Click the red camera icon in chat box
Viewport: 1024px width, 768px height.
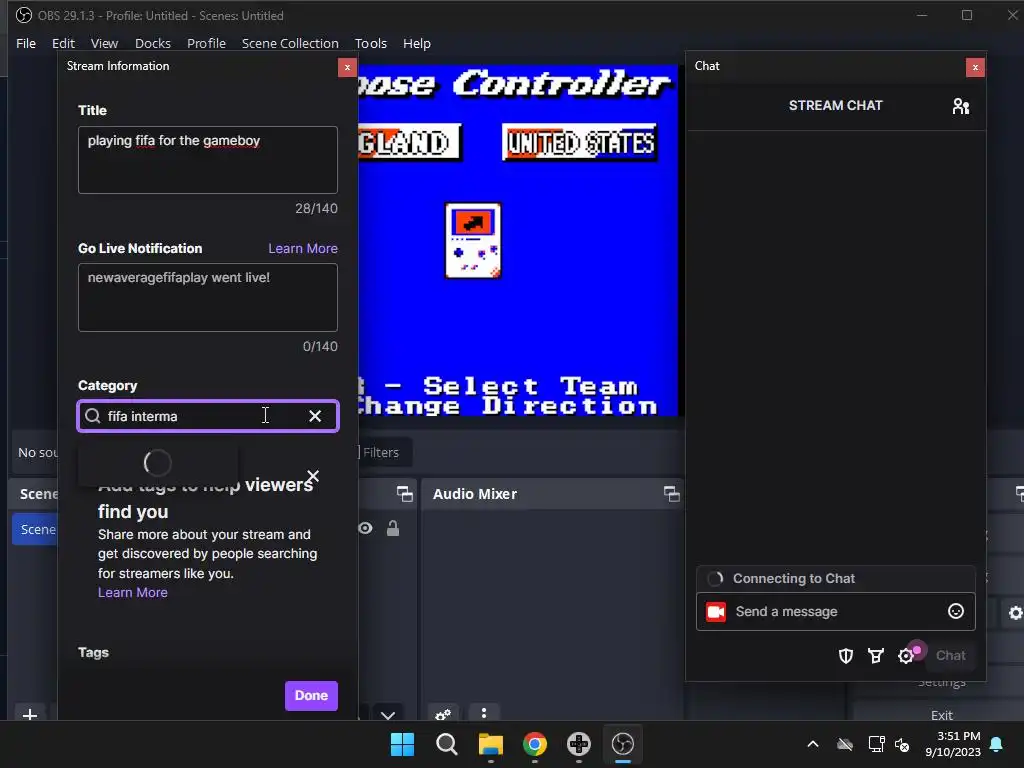(x=716, y=612)
